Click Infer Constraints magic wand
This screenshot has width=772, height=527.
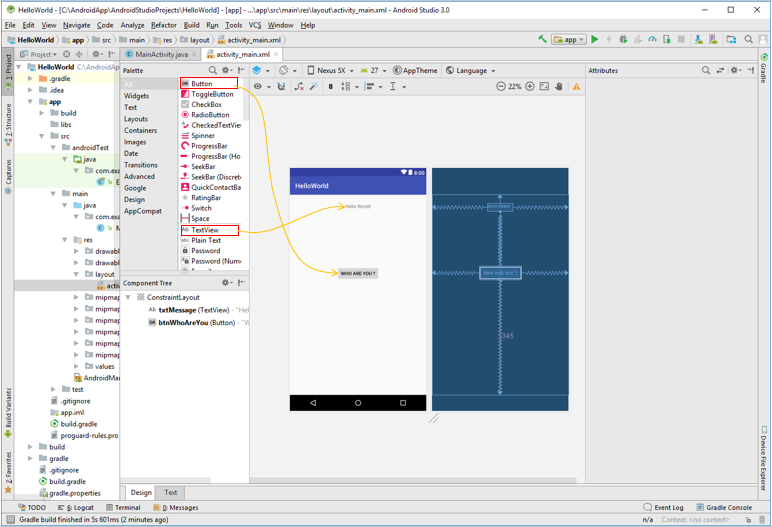(313, 86)
